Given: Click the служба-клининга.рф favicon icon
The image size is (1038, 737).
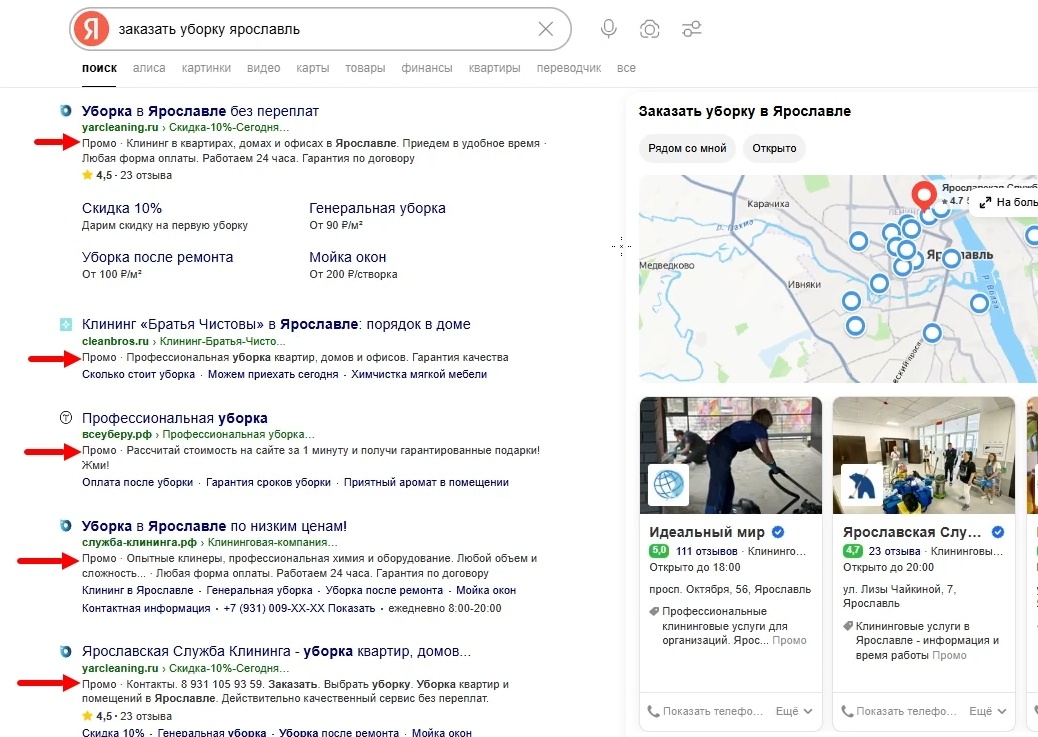Looking at the screenshot, I should click(66, 526).
